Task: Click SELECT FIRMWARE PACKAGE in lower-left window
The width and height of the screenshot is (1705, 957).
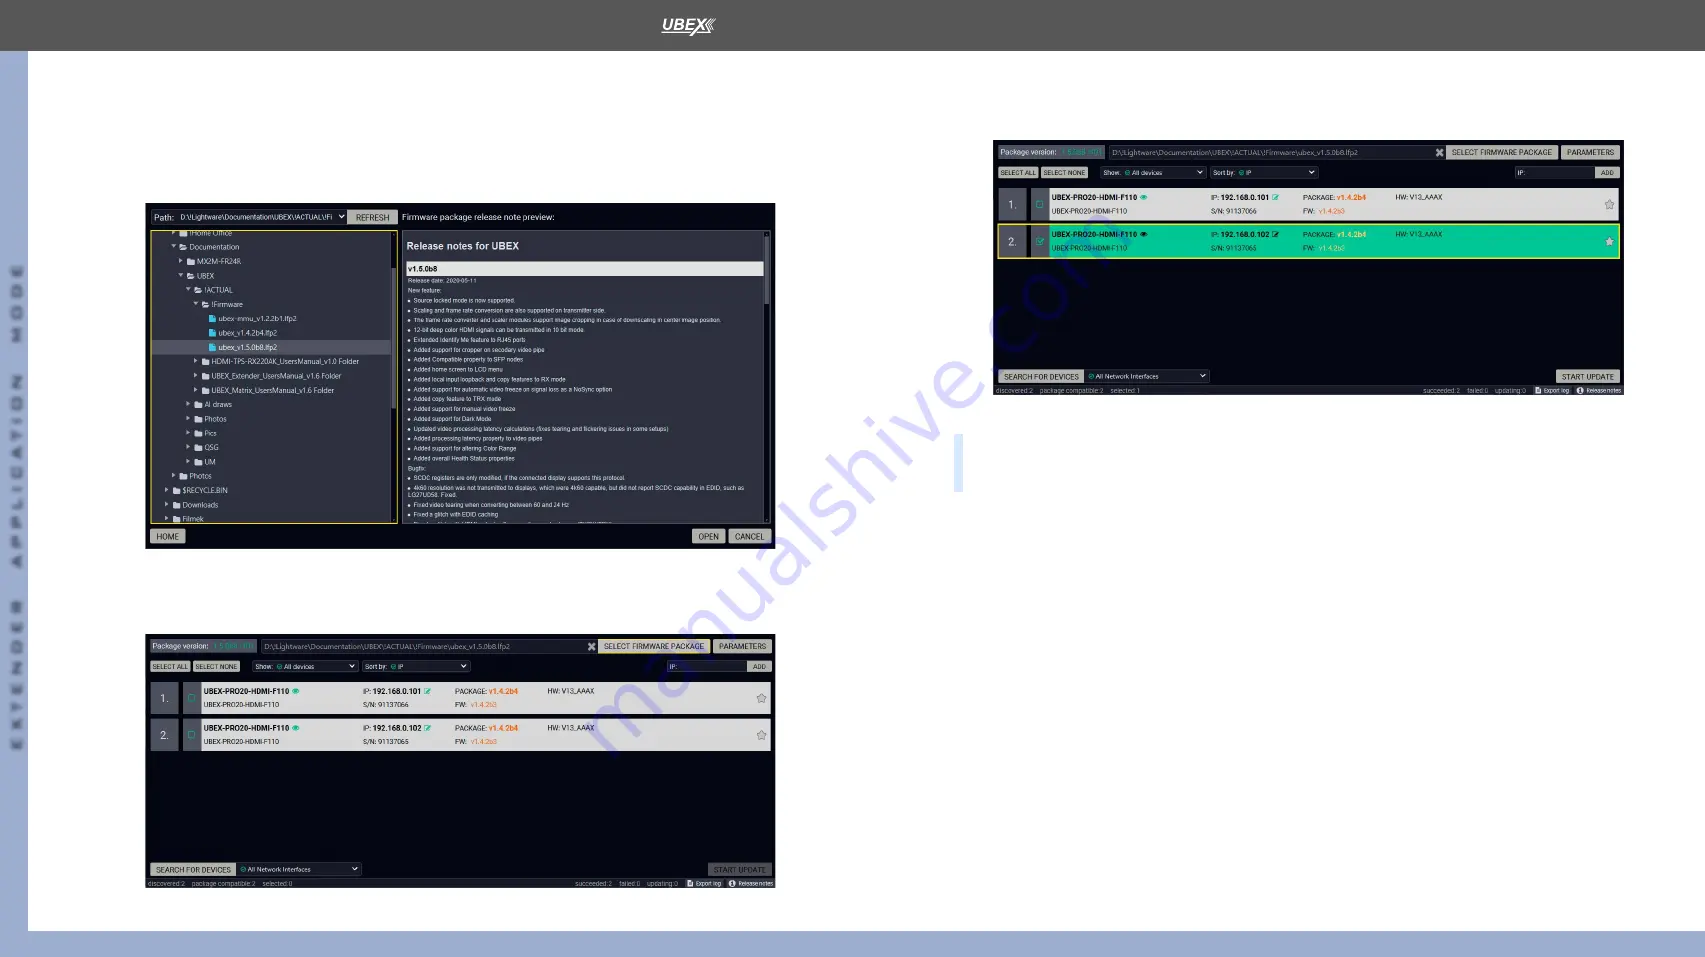Action: coord(654,647)
